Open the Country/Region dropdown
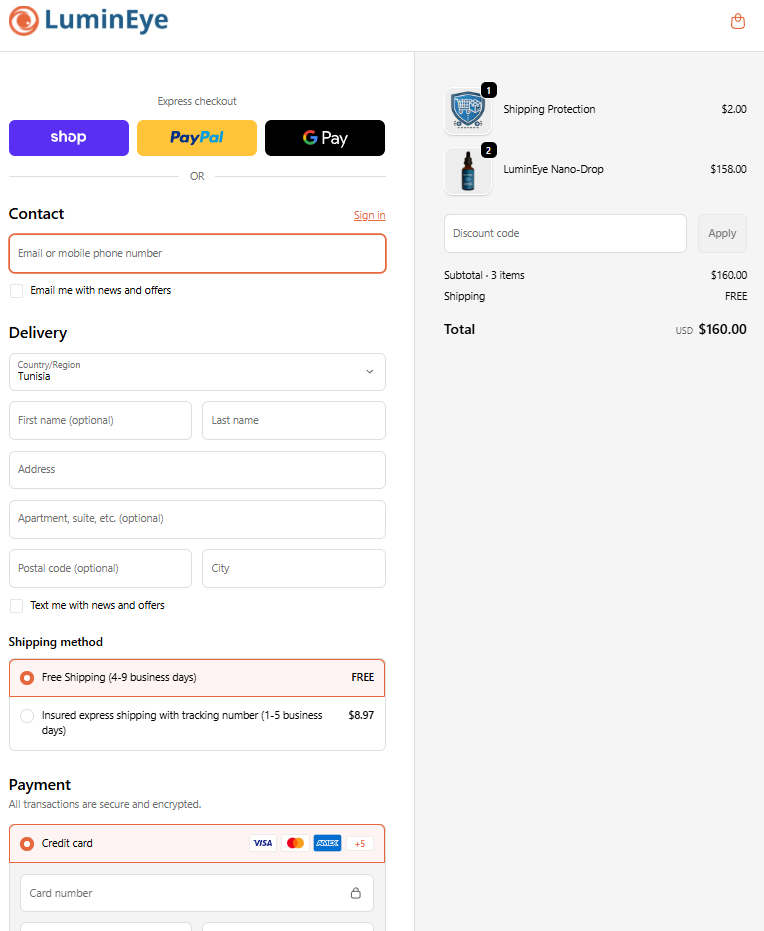Screen dimensions: 764x931 click(197, 371)
